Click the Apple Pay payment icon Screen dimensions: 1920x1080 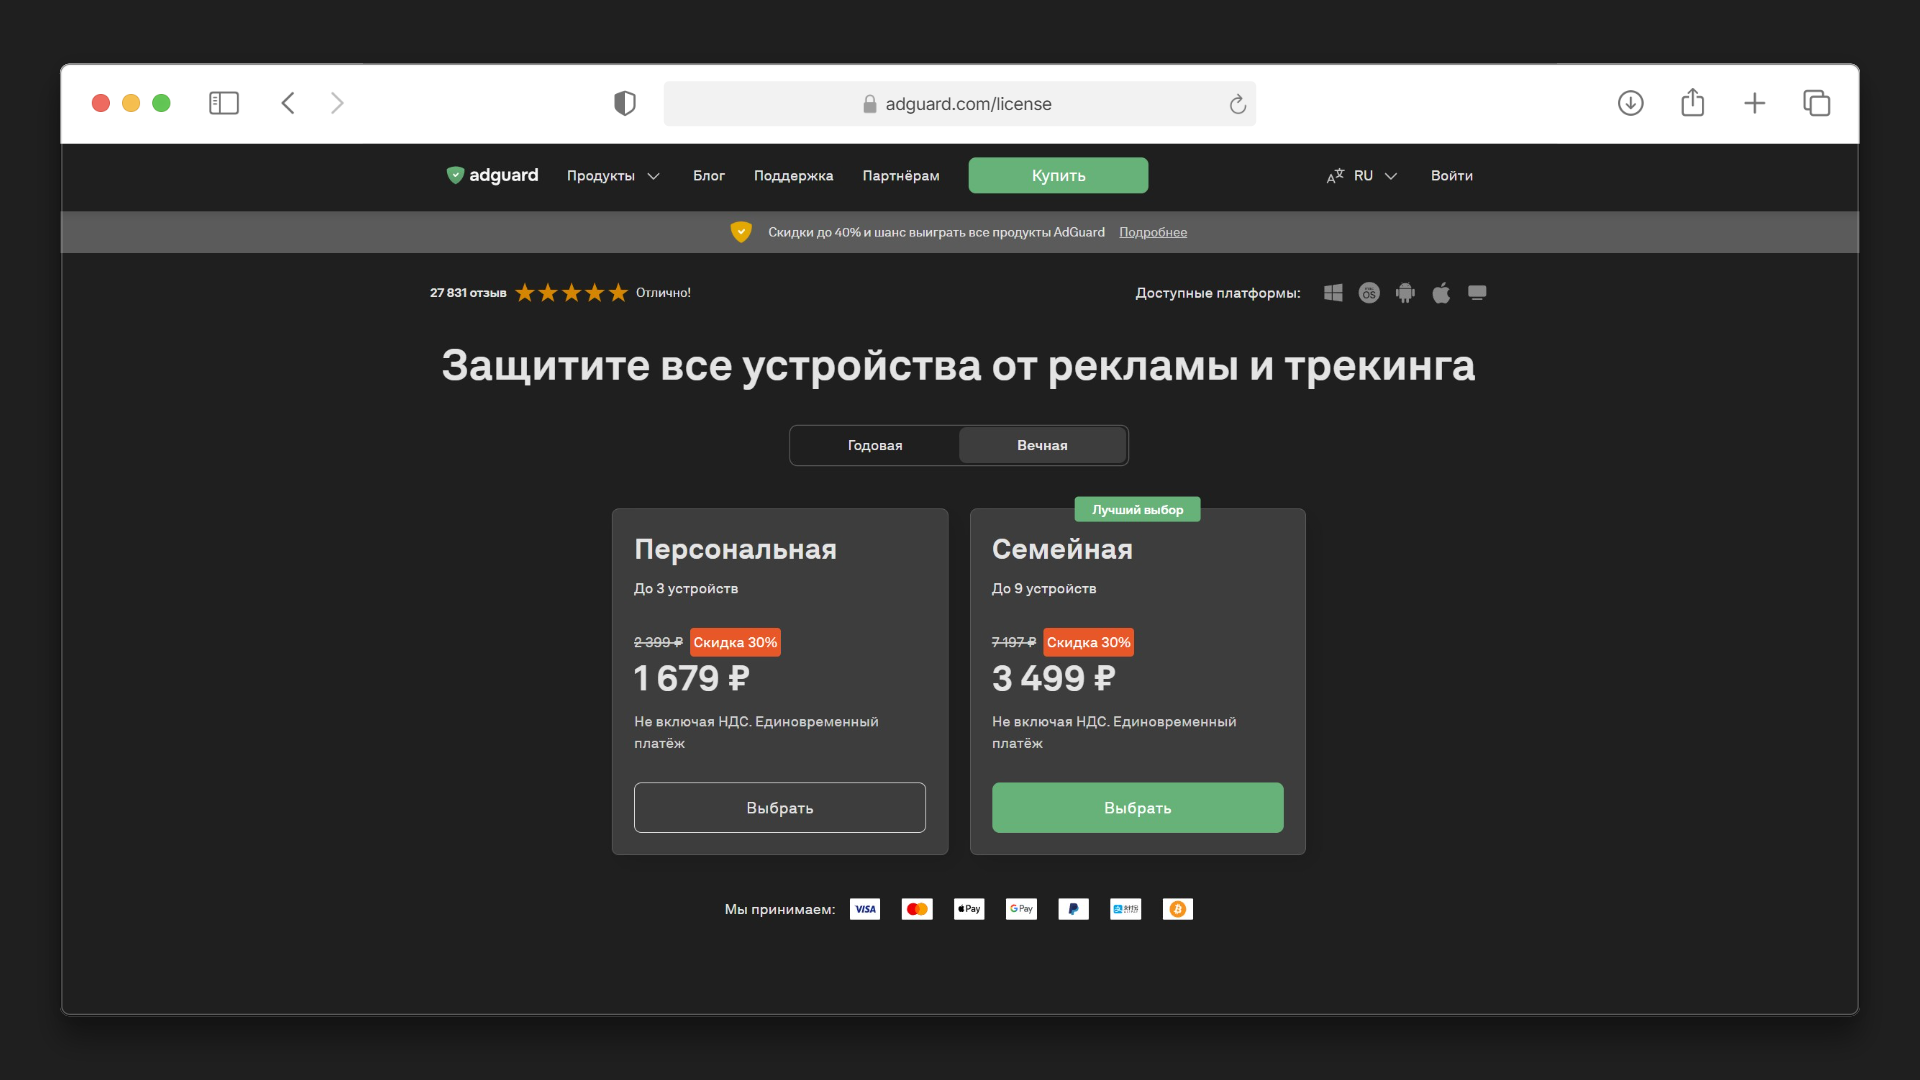[x=968, y=908]
